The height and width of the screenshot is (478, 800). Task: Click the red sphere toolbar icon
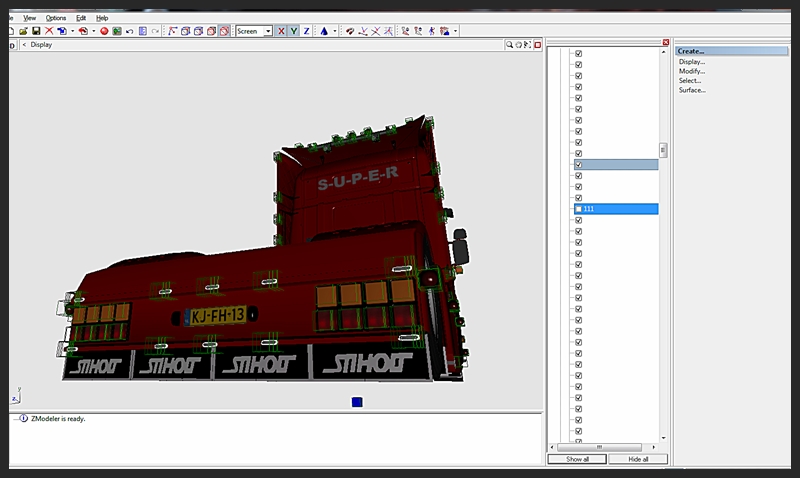(104, 31)
